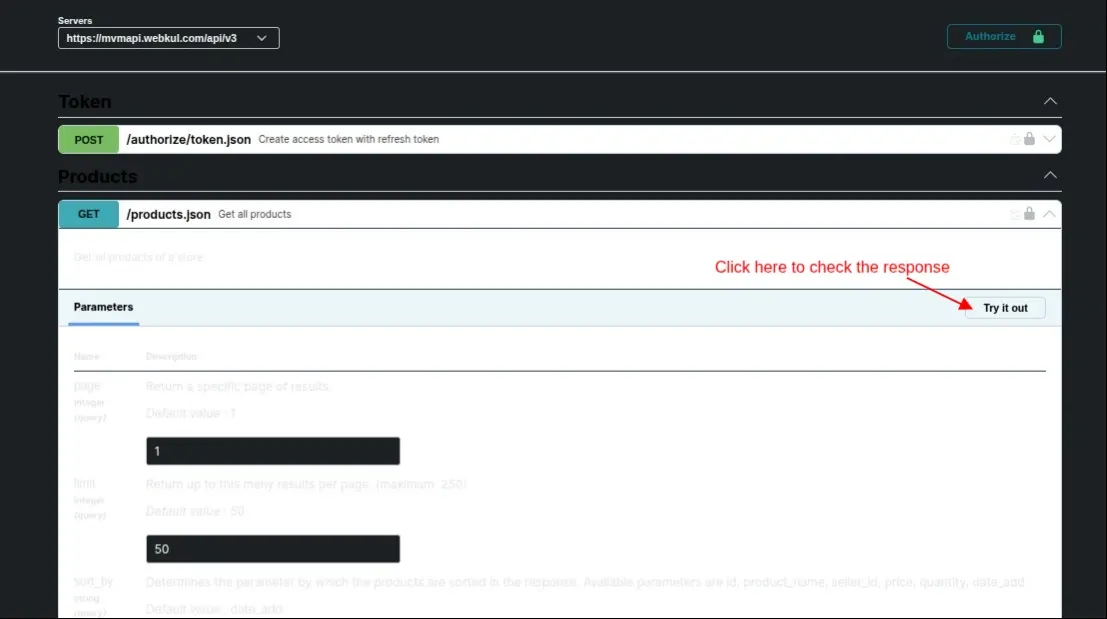The width and height of the screenshot is (1107, 619).
Task: Click the /products.json endpoint path
Action: 168,215
